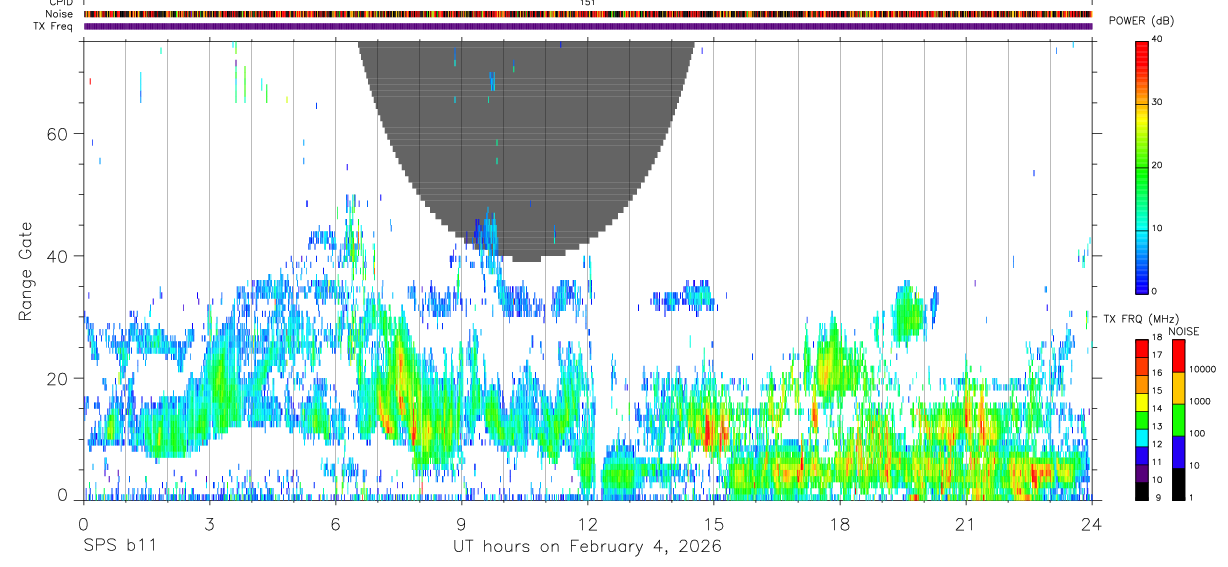1228x567 pixels.
Task: Click the green segment of the NOISE legend bar
Action: click(x=1178, y=420)
